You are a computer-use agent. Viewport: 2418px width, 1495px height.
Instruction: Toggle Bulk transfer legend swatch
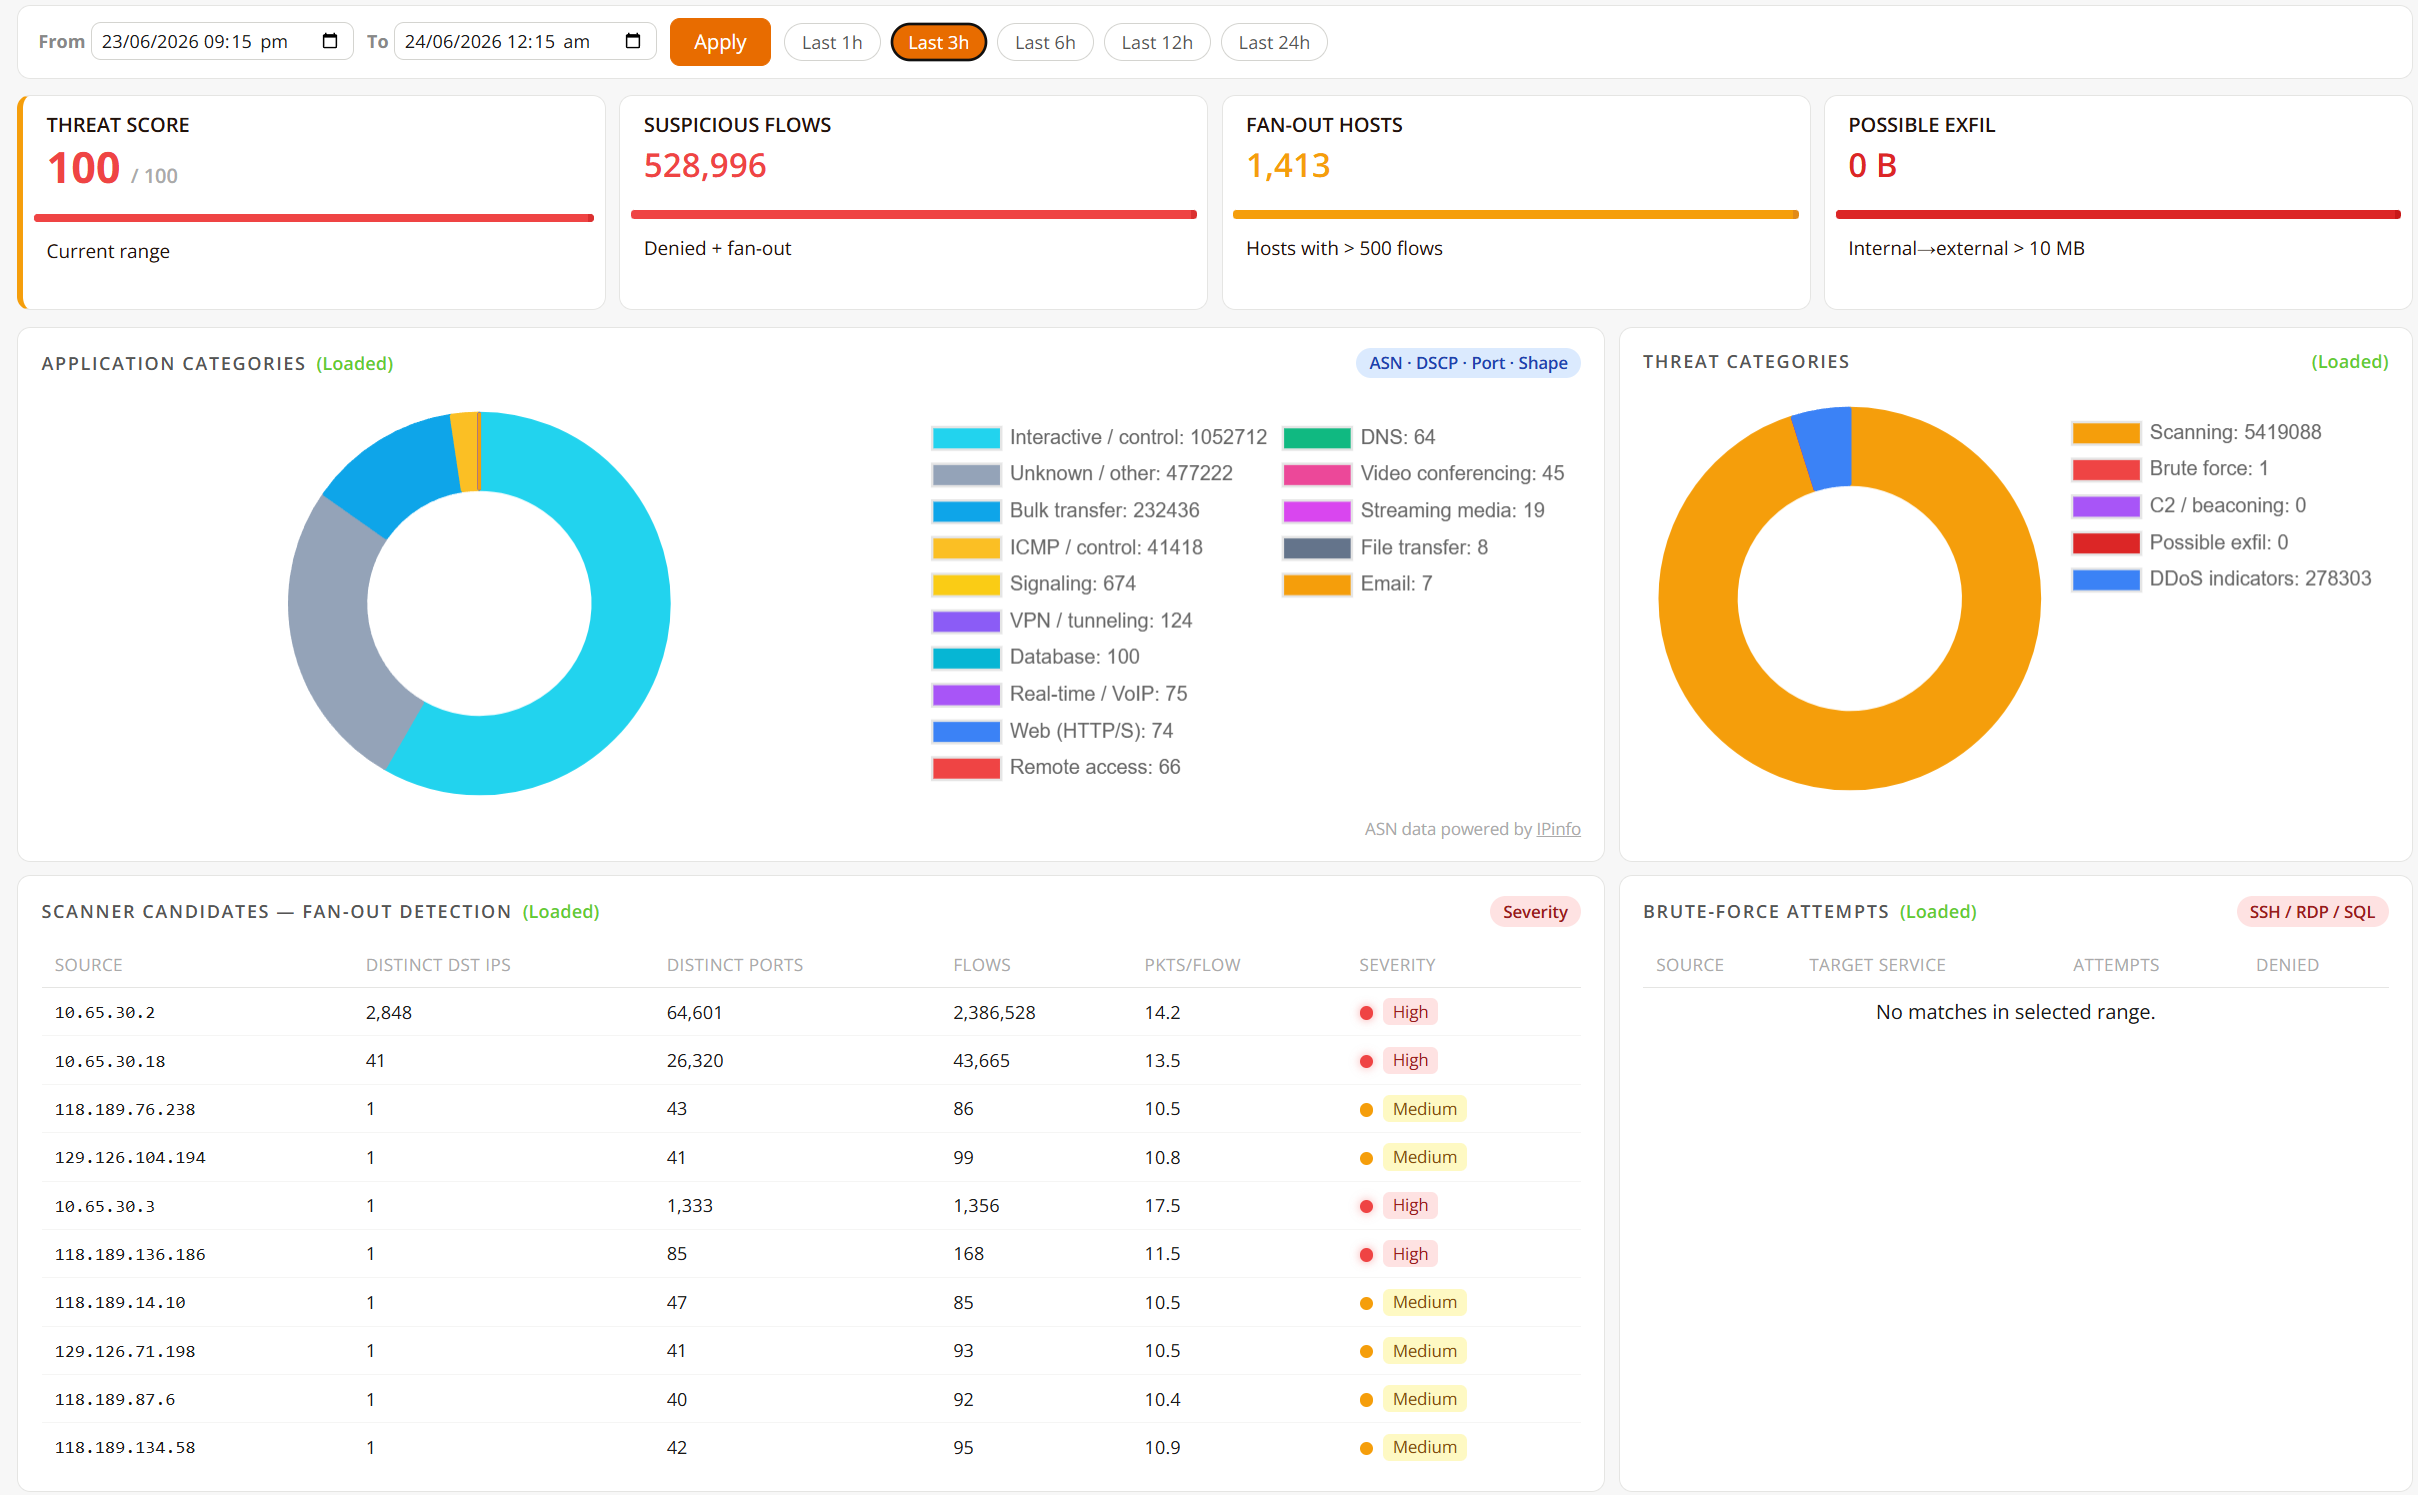tap(966, 511)
